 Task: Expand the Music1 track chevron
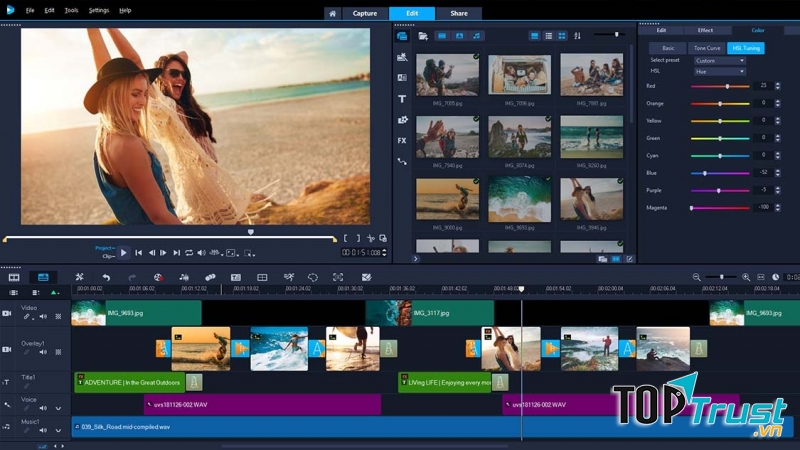58,430
